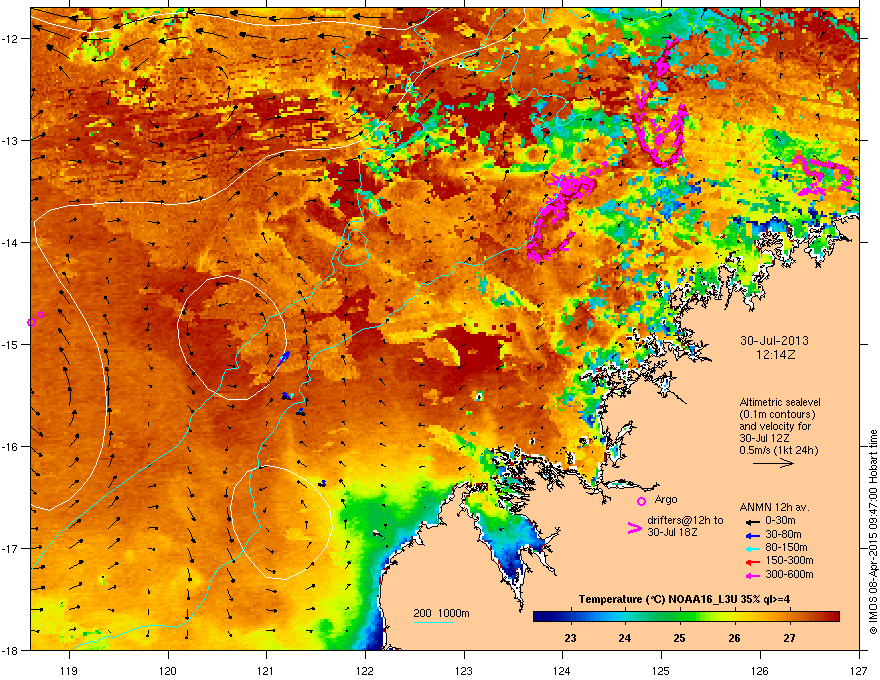
Task: Click the 'drifters@12h to' legend text
Action: (x=685, y=521)
